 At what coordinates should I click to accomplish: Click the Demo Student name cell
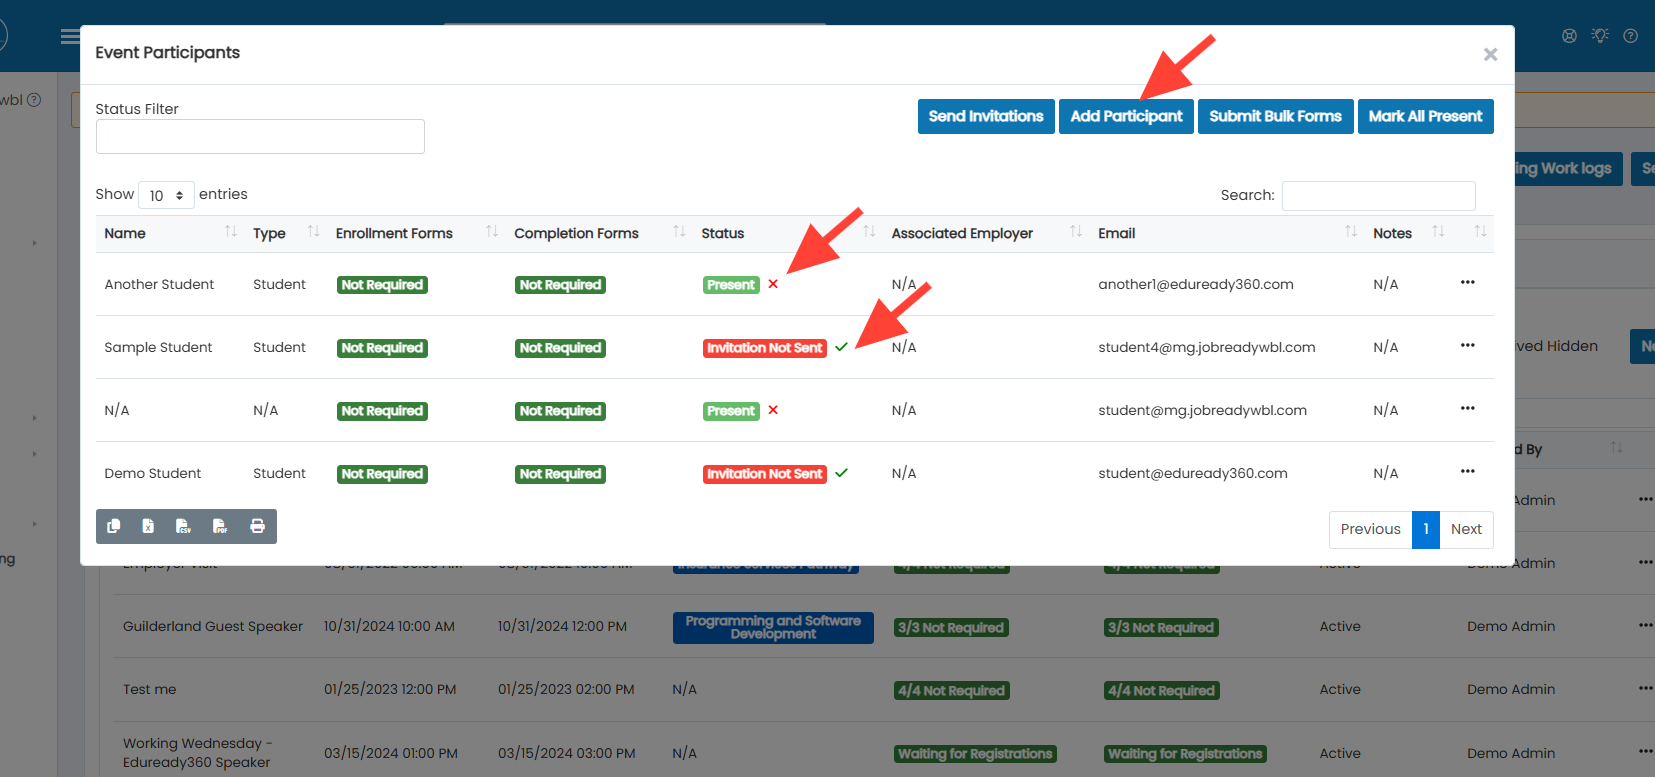tap(153, 473)
